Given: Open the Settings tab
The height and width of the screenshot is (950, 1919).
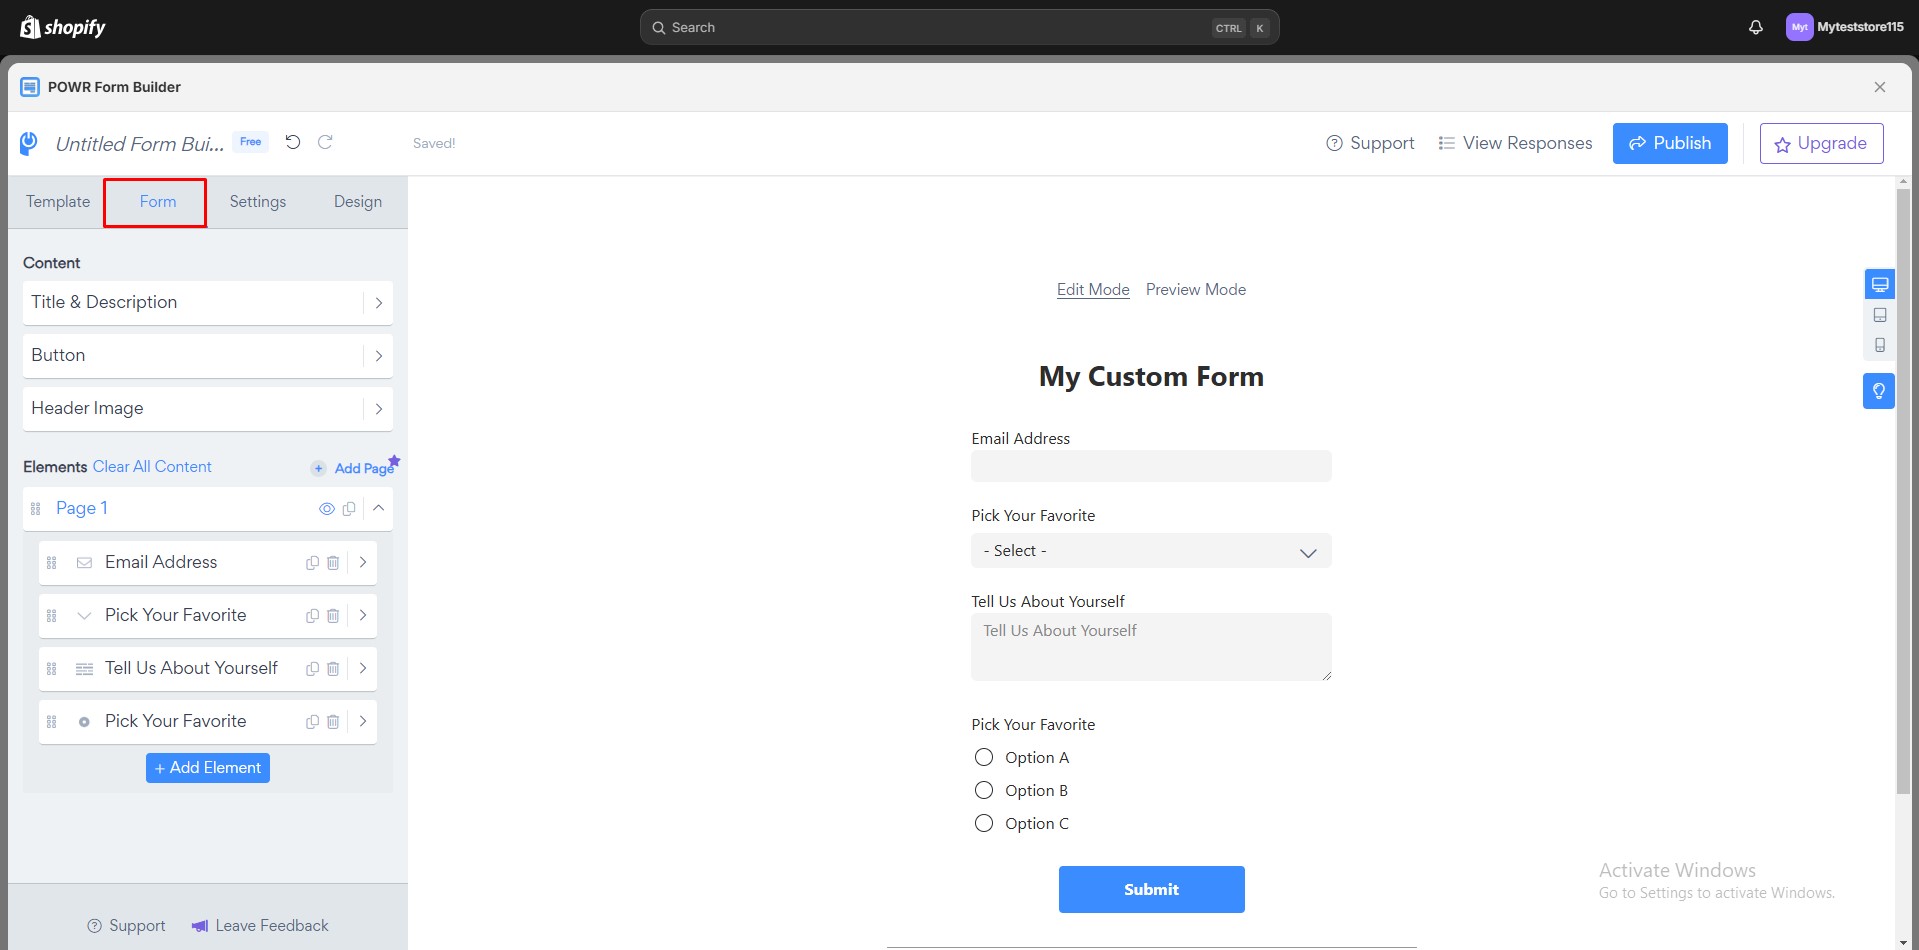Looking at the screenshot, I should coord(257,201).
